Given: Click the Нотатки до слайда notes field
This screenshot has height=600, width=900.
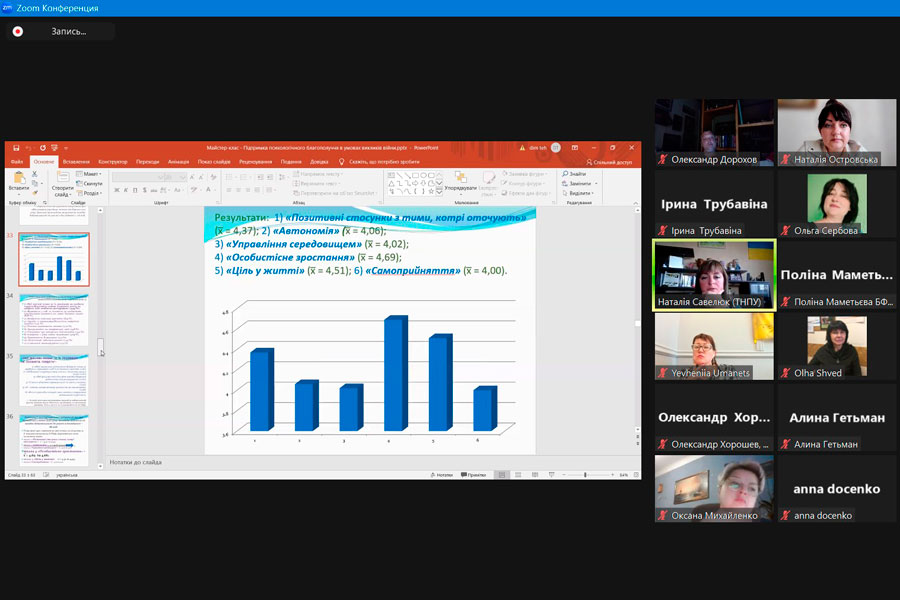Looking at the screenshot, I should (373, 462).
